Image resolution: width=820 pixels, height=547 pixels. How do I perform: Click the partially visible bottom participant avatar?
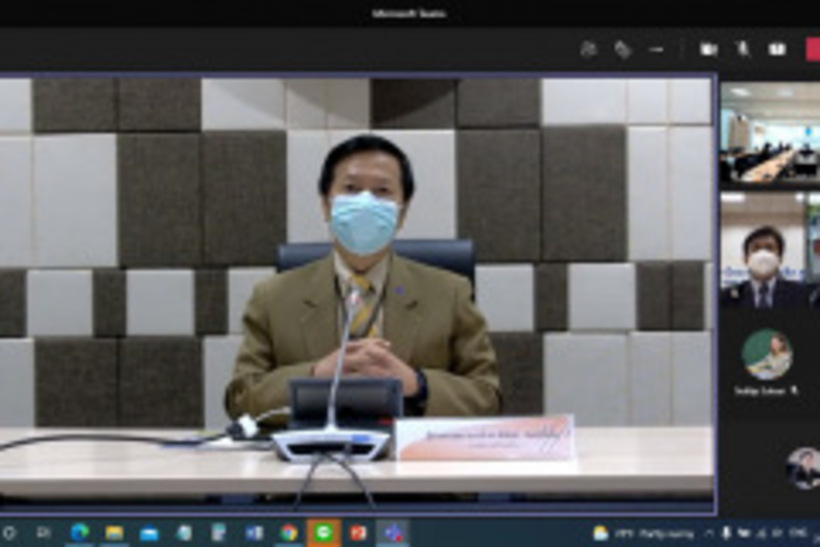[803, 468]
